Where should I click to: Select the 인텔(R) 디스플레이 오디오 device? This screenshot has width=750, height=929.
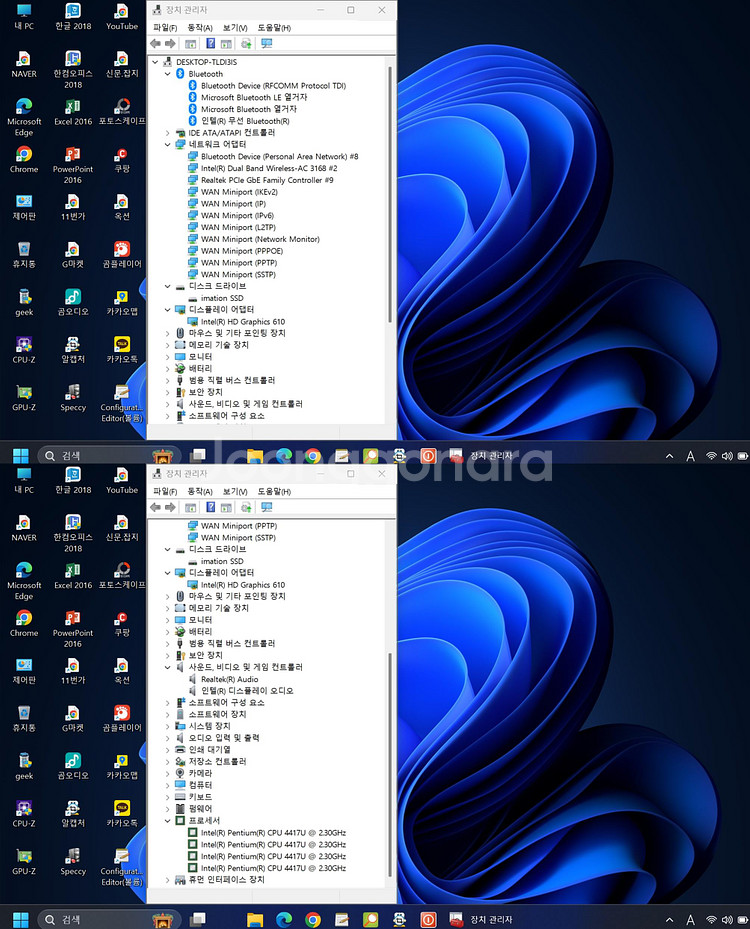point(246,691)
